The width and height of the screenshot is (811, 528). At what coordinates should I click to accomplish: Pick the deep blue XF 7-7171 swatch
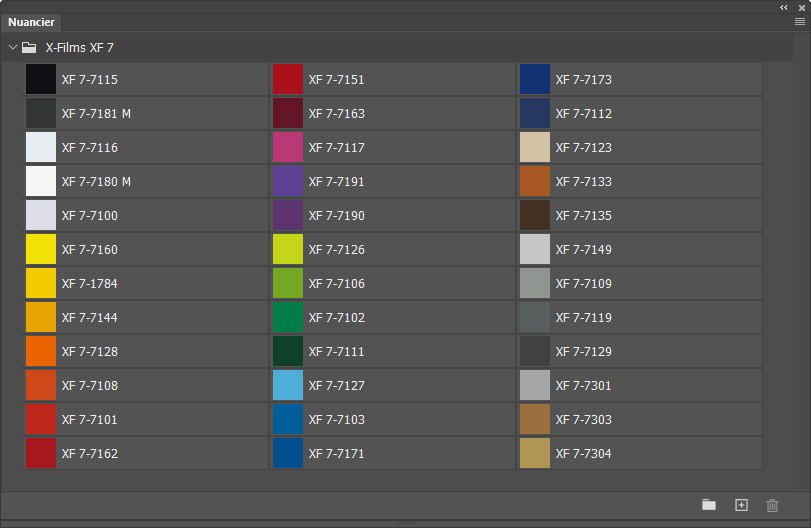coord(288,453)
